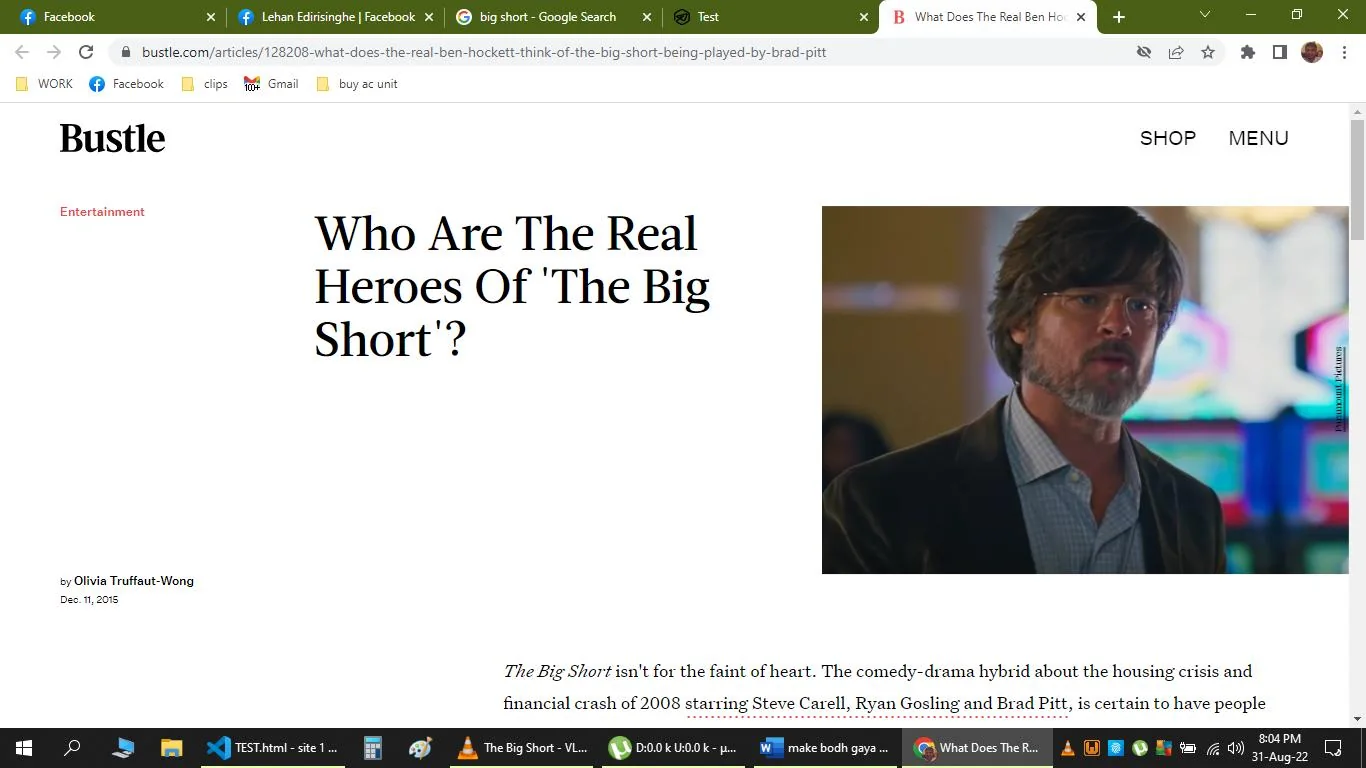
Task: Switch to VLC The Big Short window
Action: 522,748
